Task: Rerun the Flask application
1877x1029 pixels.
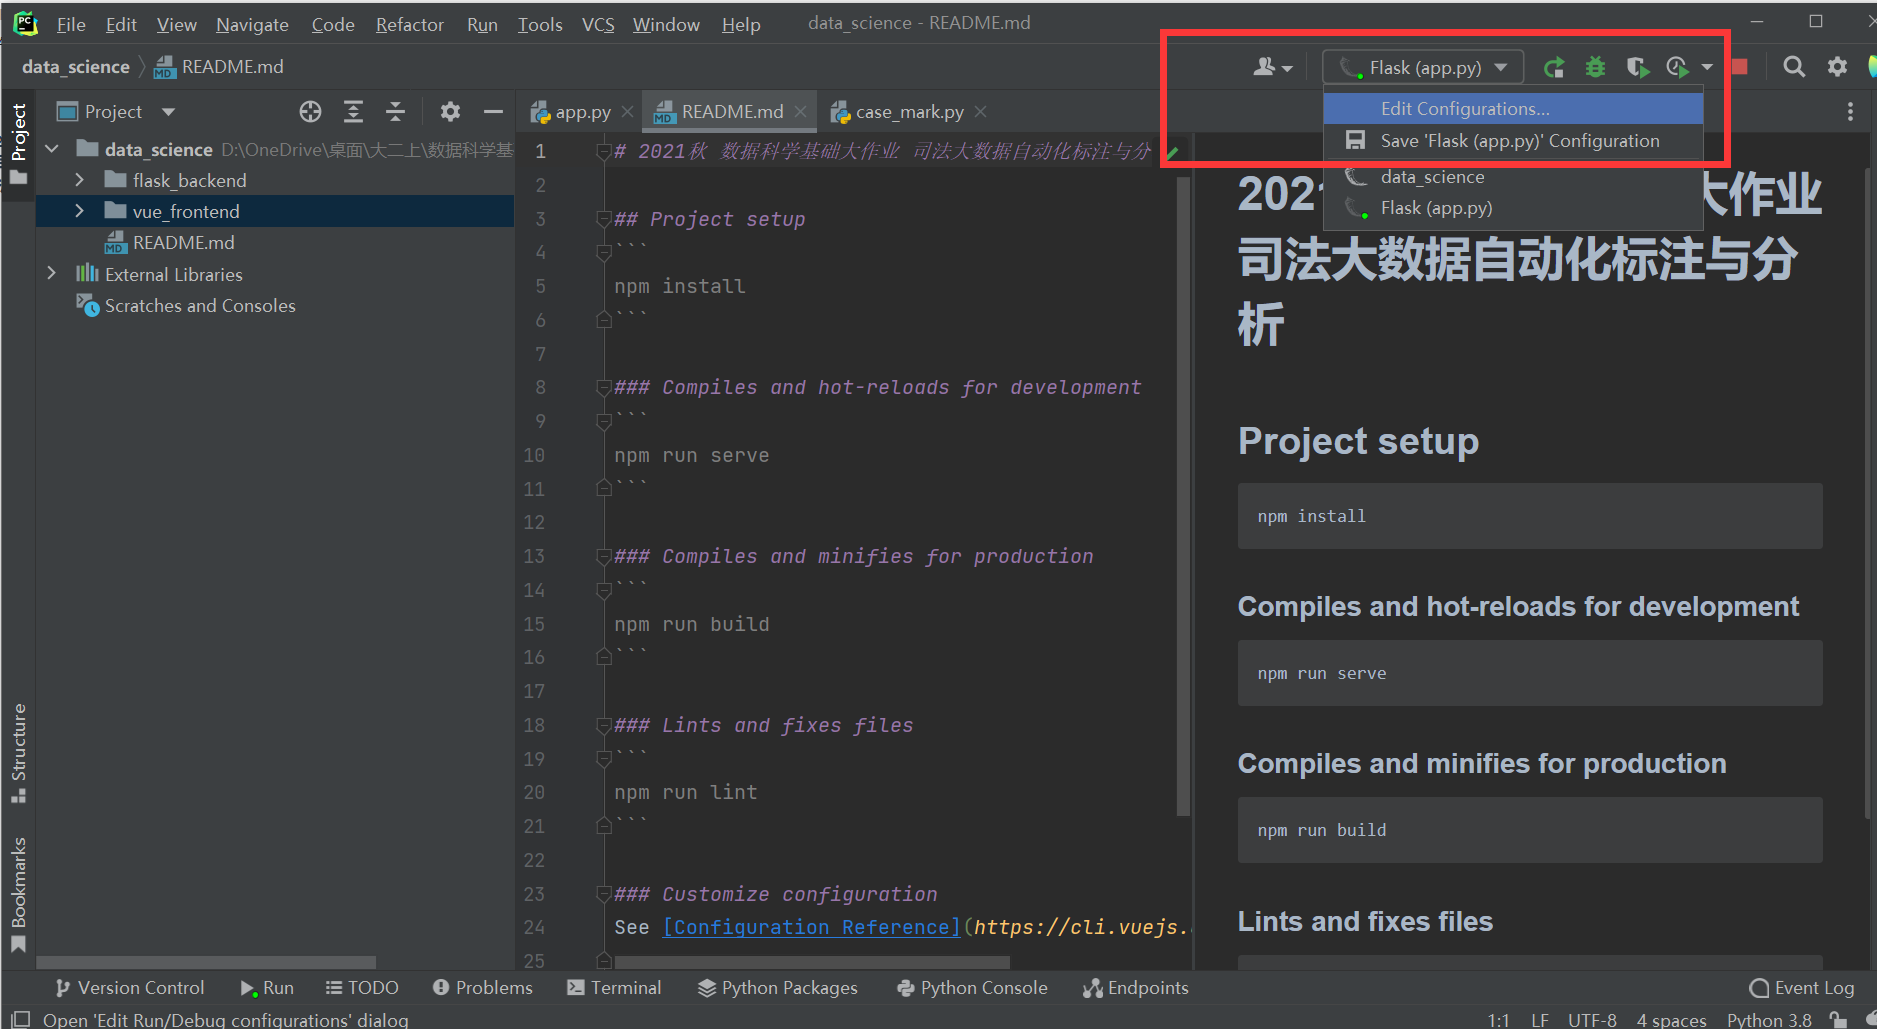Action: coord(1554,67)
